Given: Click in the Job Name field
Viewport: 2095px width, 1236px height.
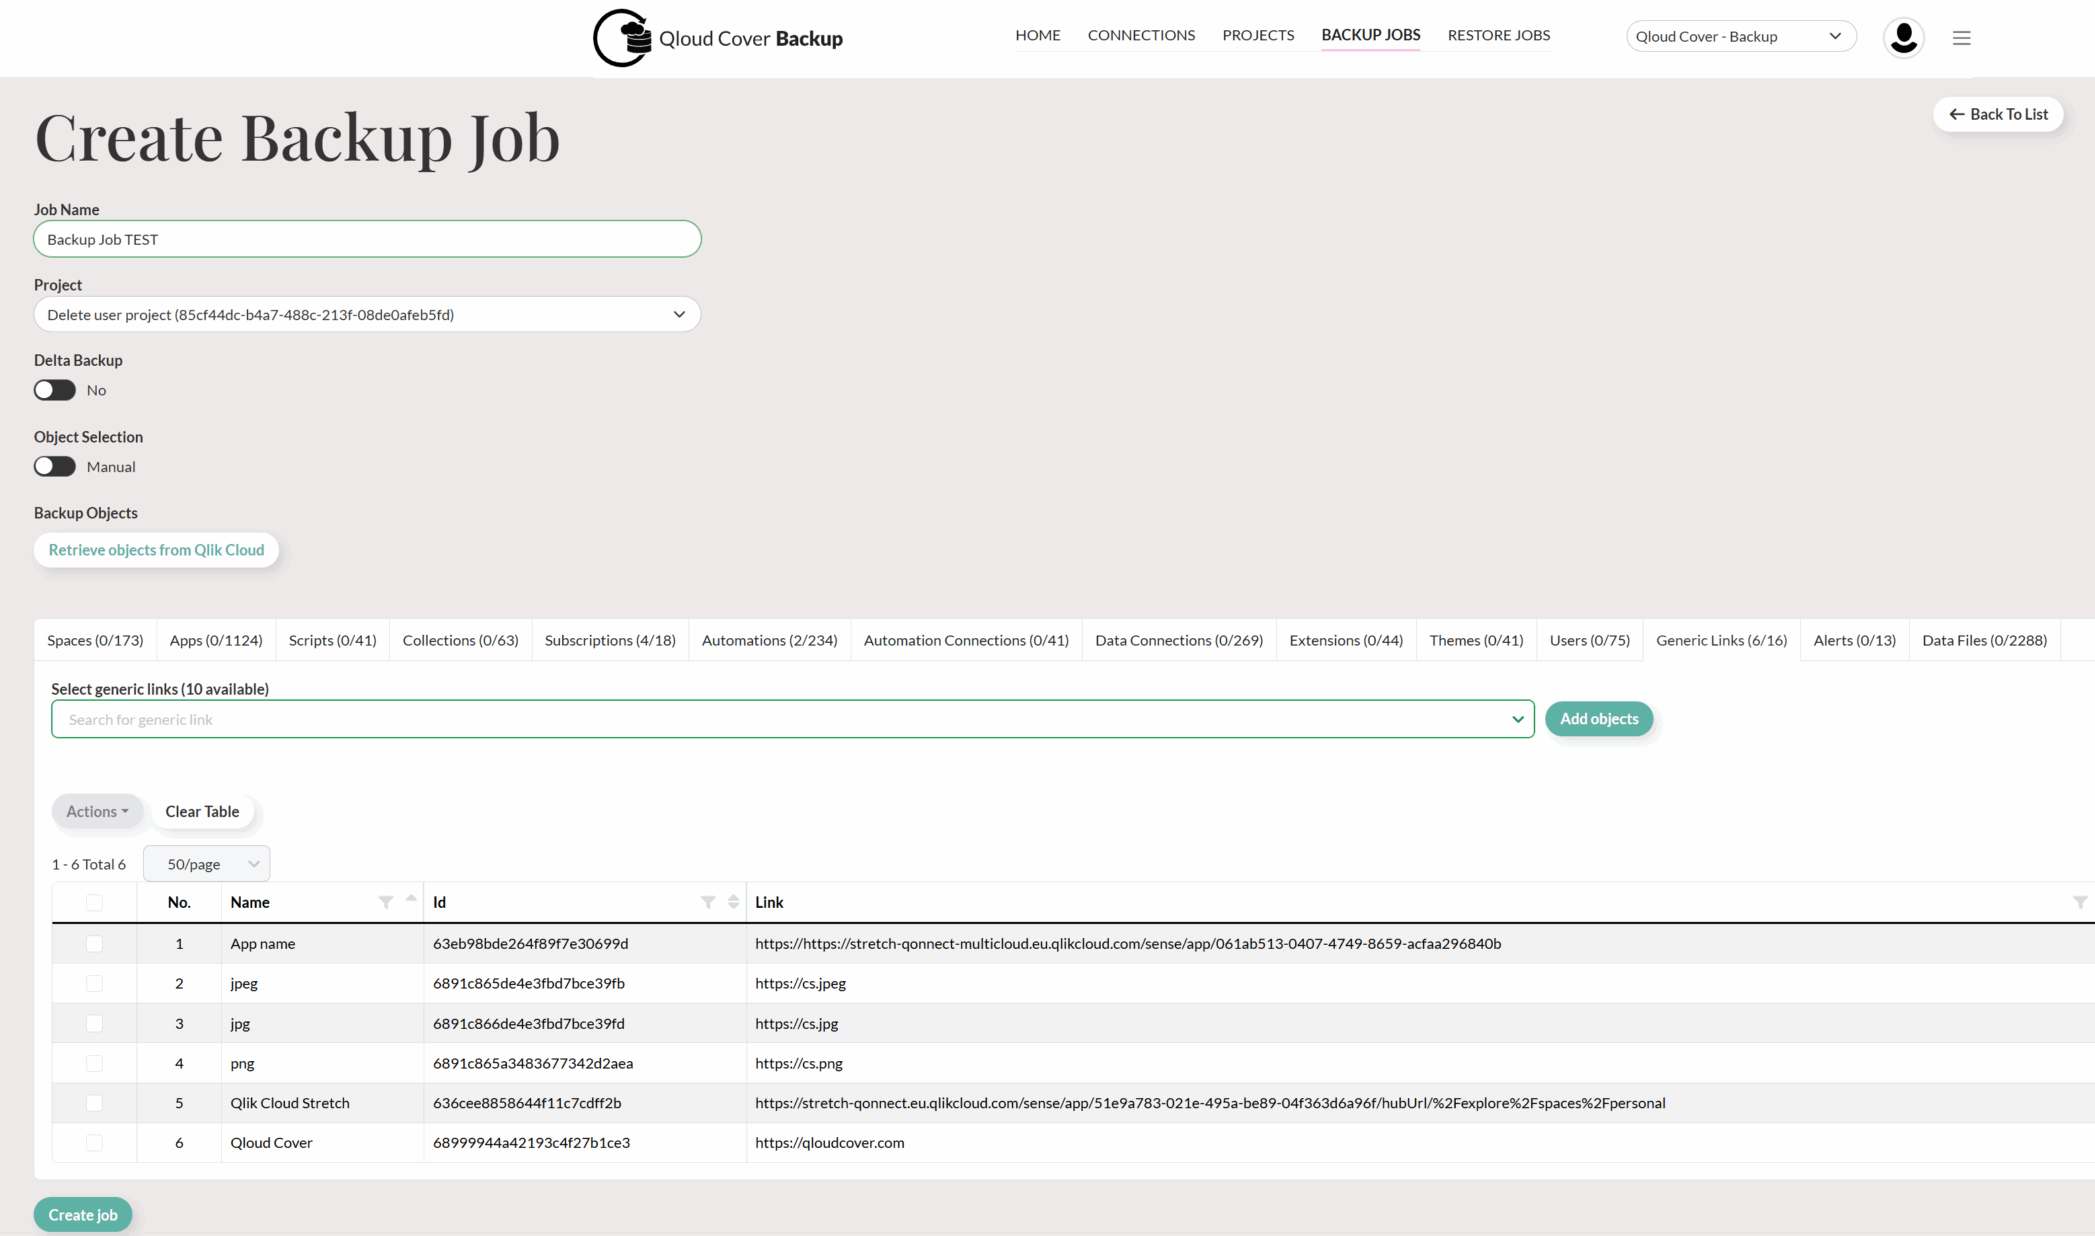Looking at the screenshot, I should tap(367, 240).
